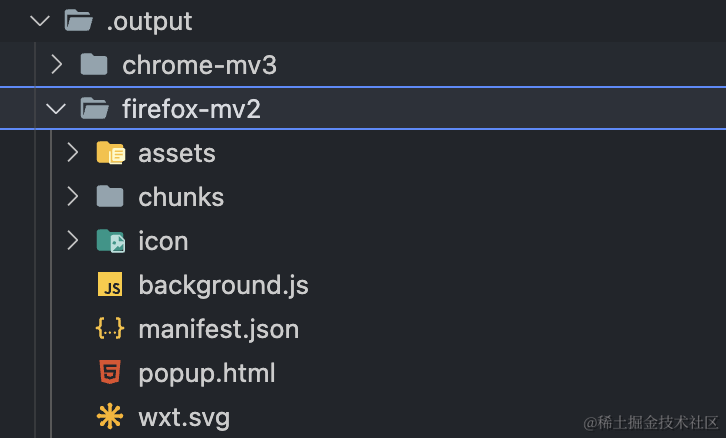Viewport: 726px width, 438px height.
Task: Click the gray chunks folder icon
Action: click(110, 197)
